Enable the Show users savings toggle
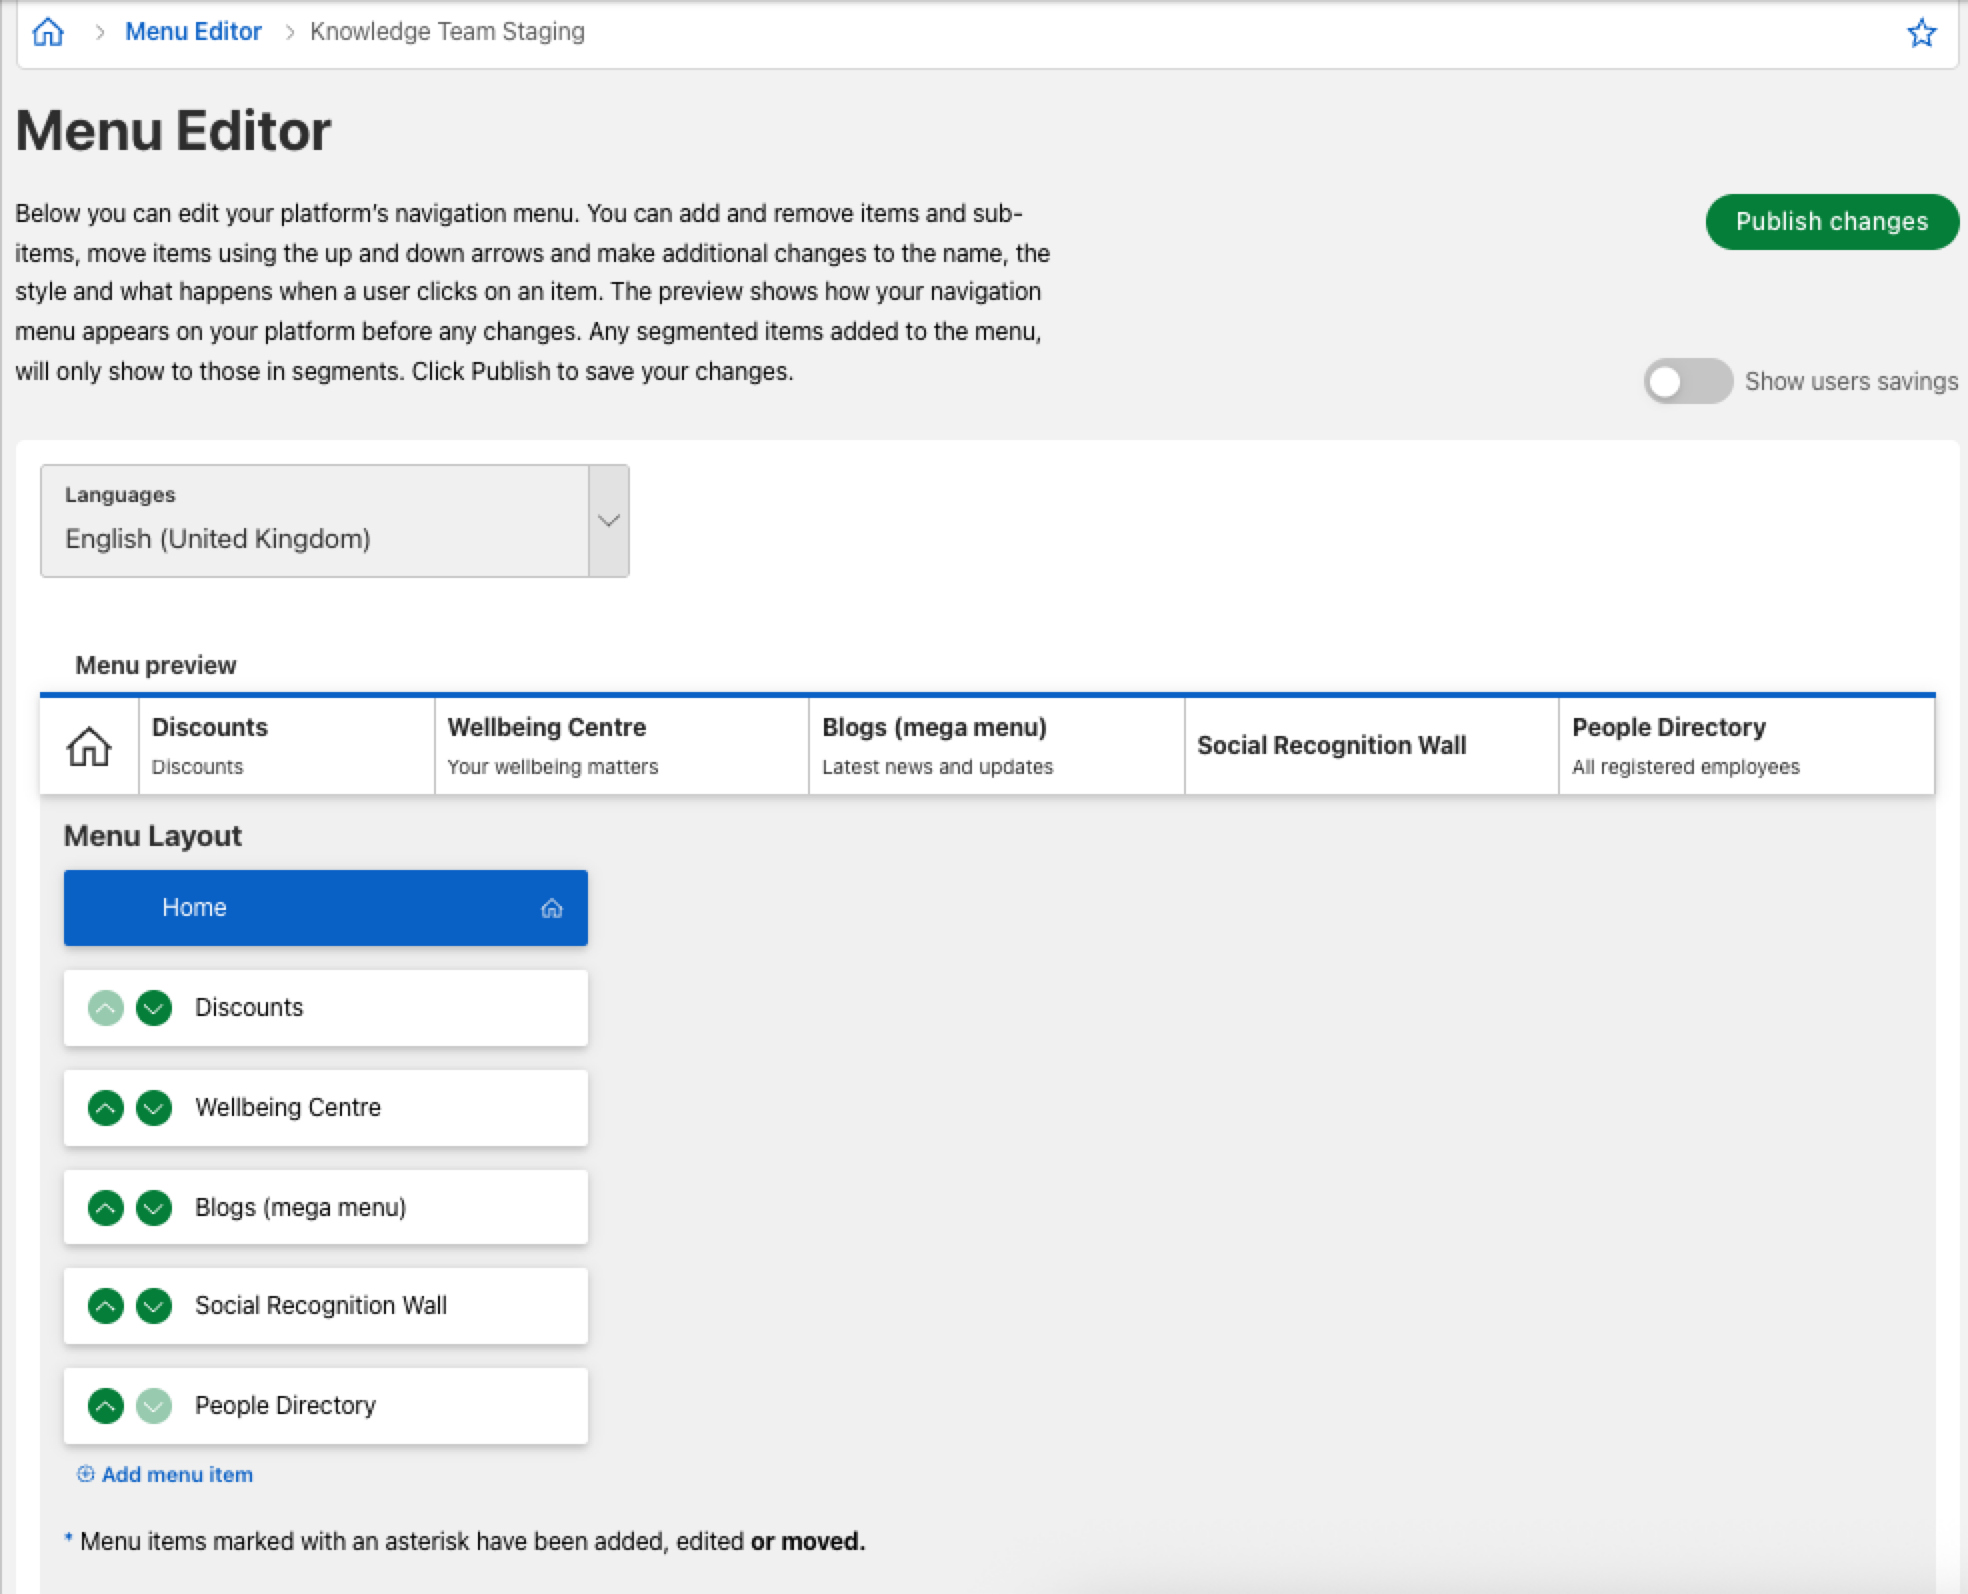Viewport: 1968px width, 1594px height. (x=1688, y=381)
